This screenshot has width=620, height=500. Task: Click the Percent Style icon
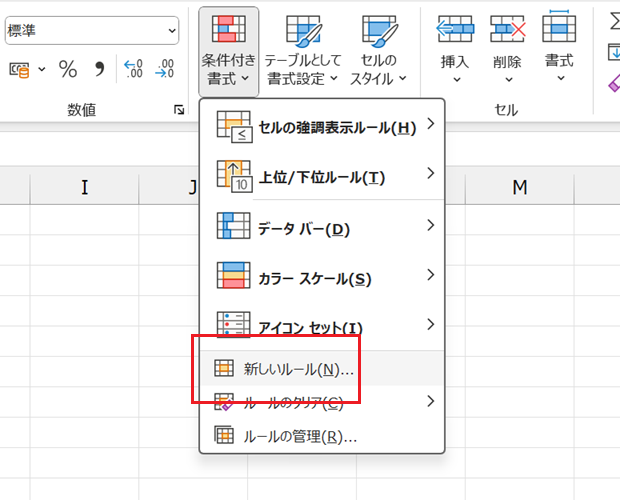coord(68,69)
